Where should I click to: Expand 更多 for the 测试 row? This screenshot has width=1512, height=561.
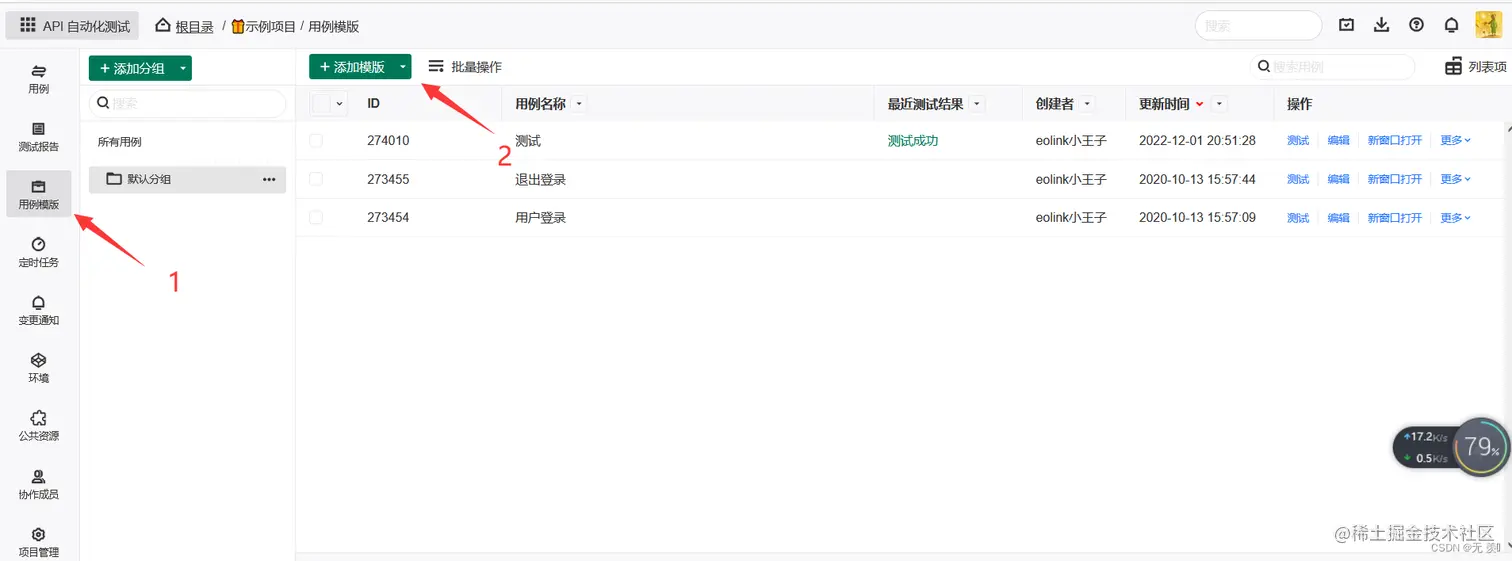coord(1455,141)
